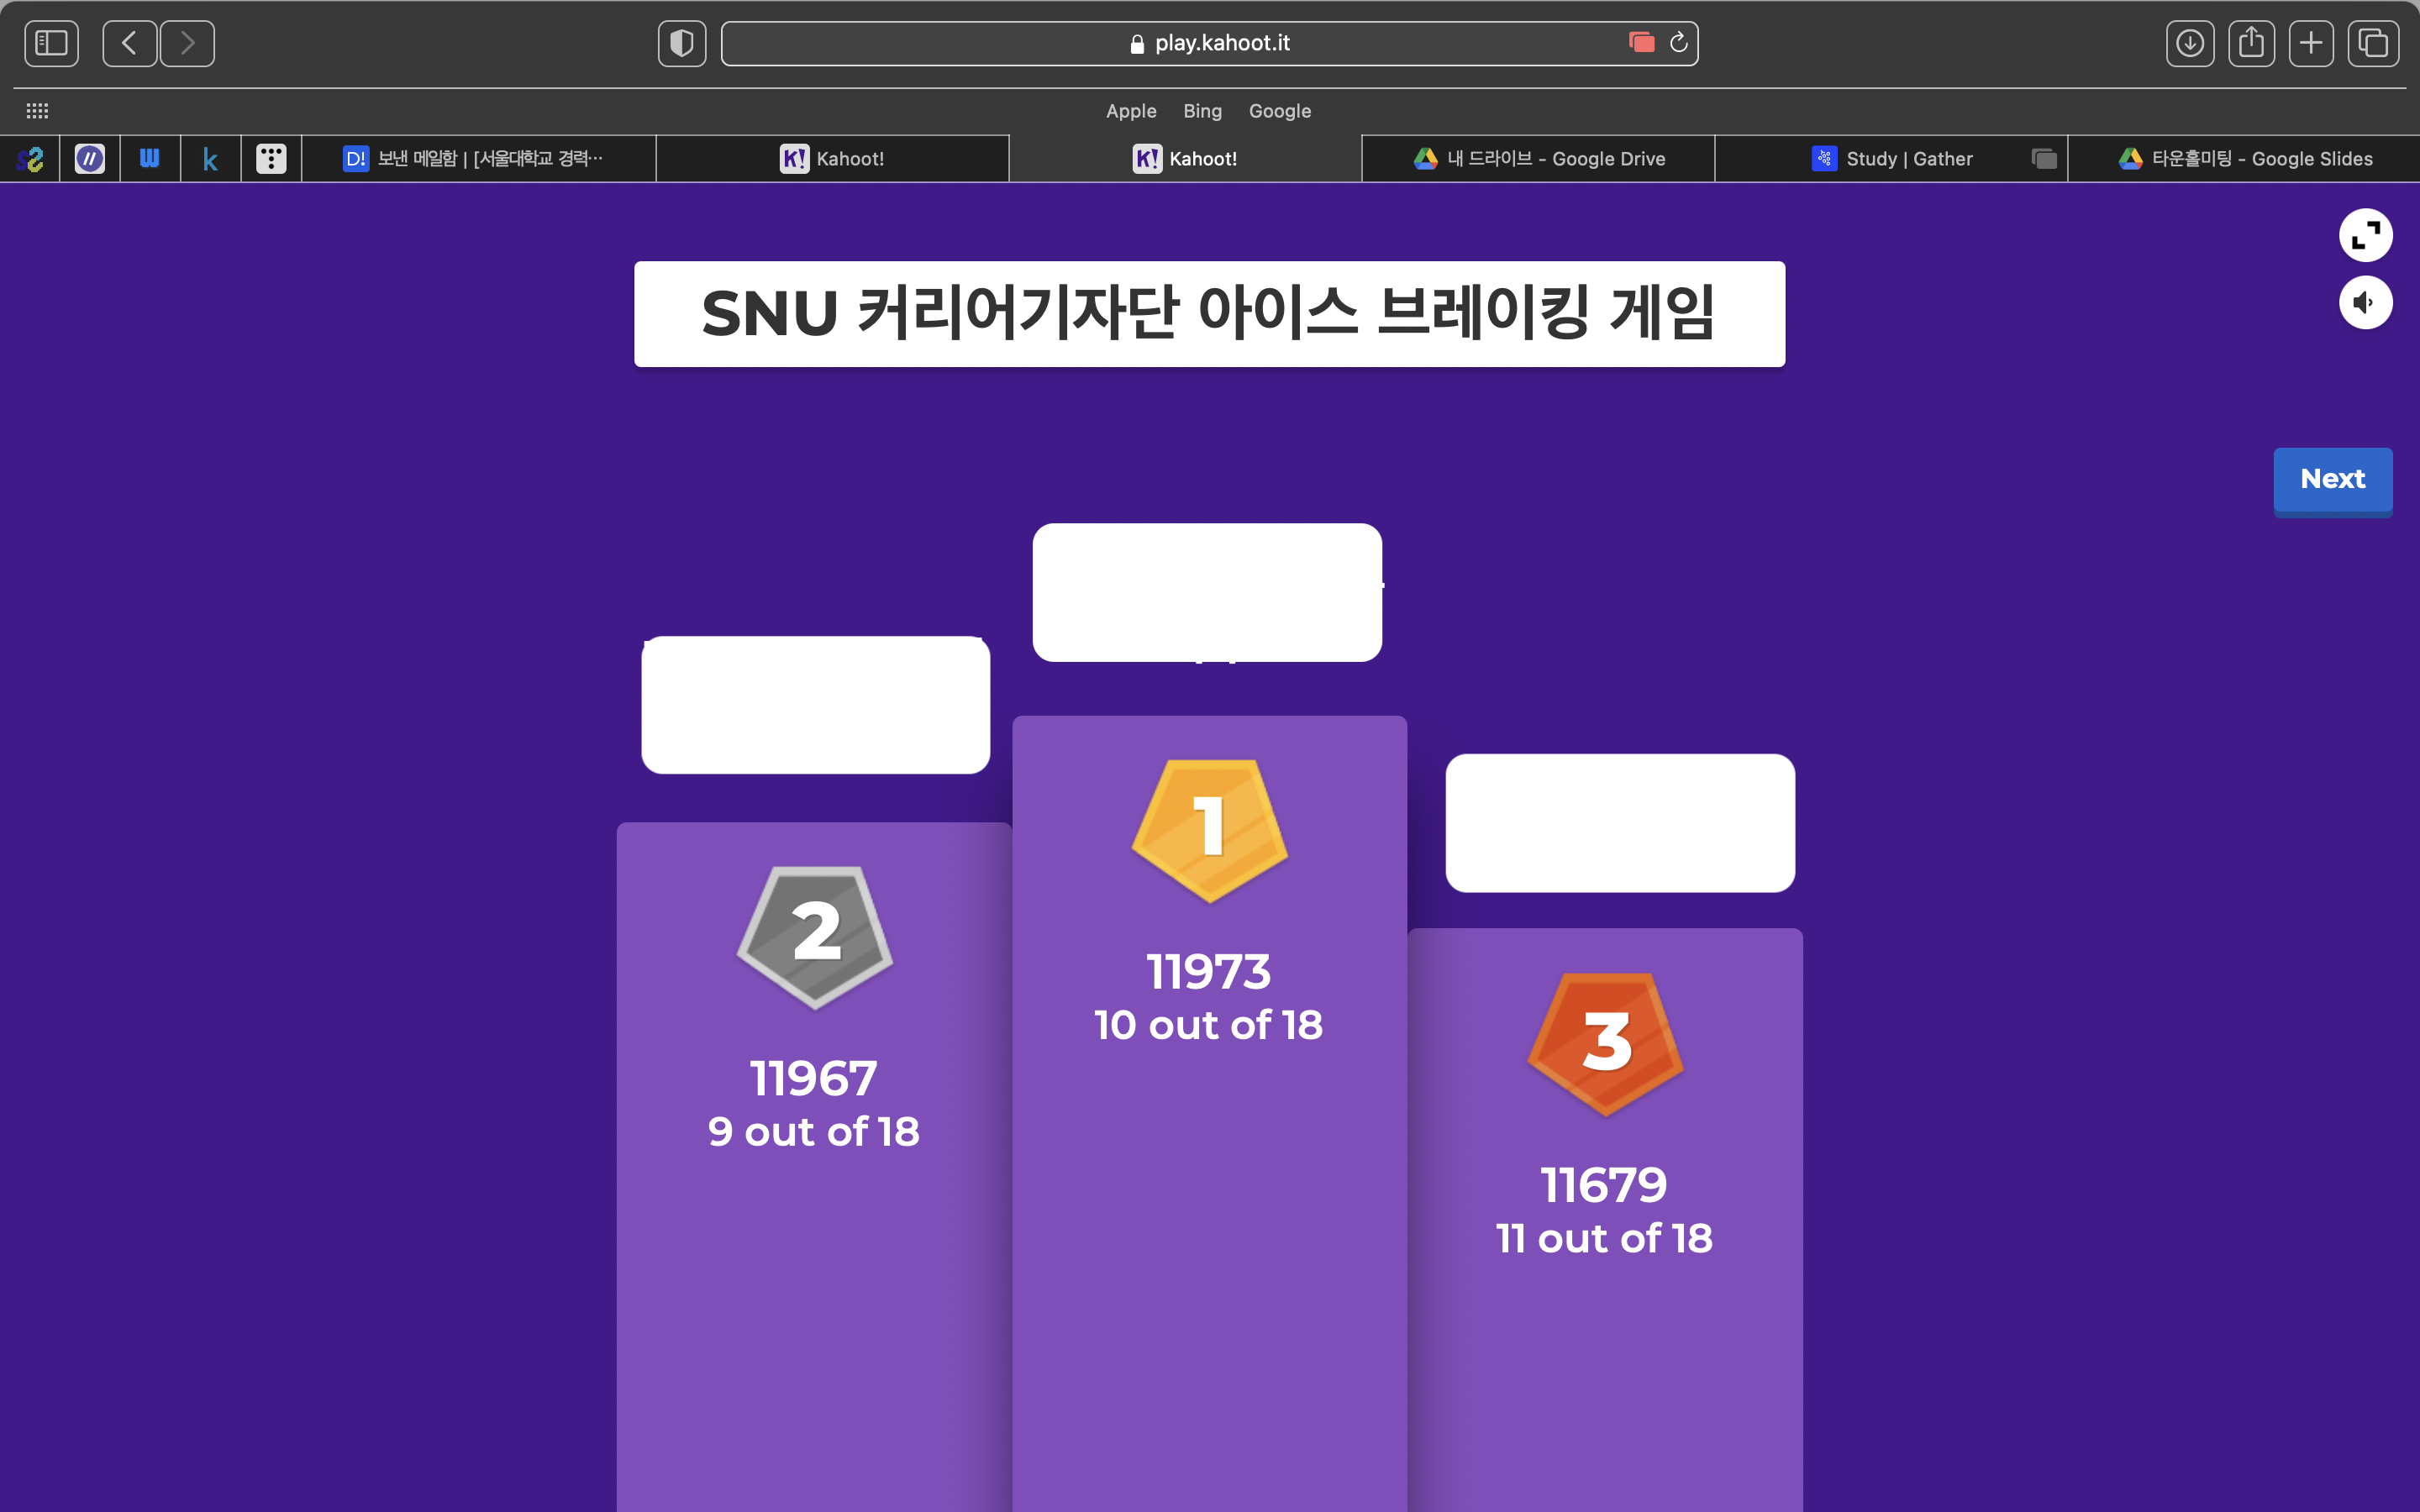Click the red screen sharing indicator
Image resolution: width=2420 pixels, height=1512 pixels.
[1641, 42]
